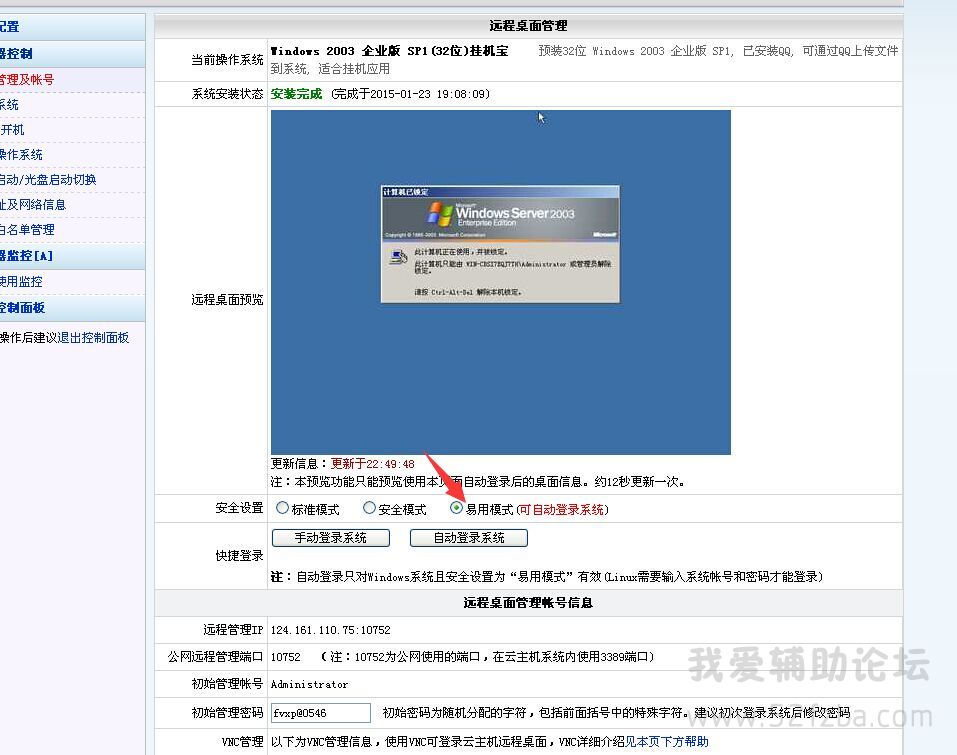Screen dimensions: 957x755
Task: Click the 控制面板 sidebar section header
Action: [72, 308]
